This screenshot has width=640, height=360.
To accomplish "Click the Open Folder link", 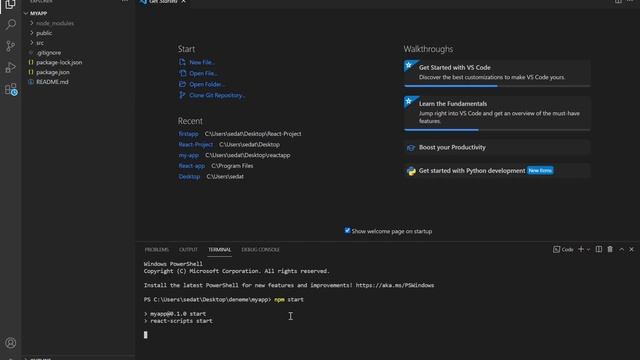I will point(207,84).
